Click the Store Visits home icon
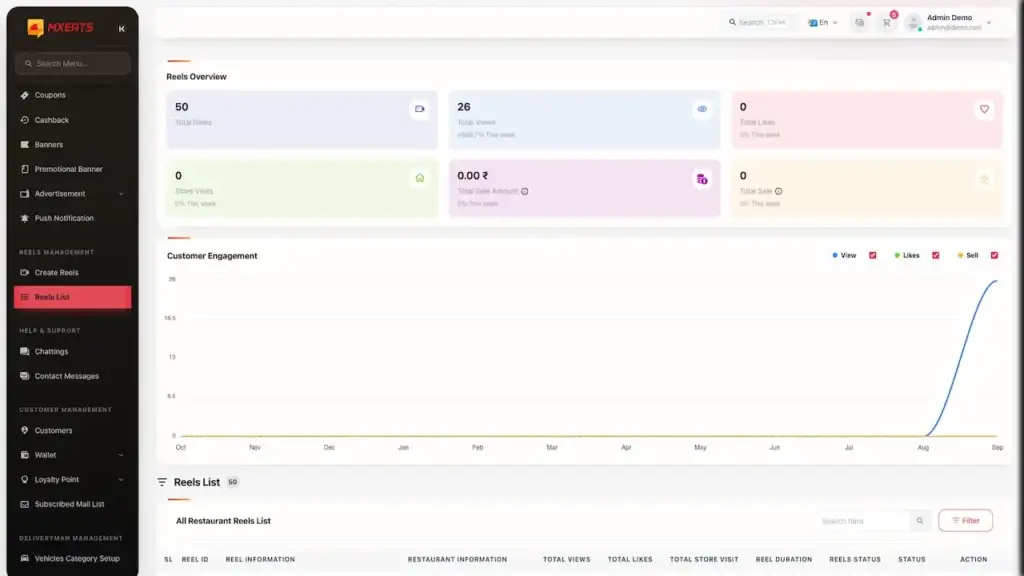Viewport: 1024px width, 576px height. [x=420, y=178]
